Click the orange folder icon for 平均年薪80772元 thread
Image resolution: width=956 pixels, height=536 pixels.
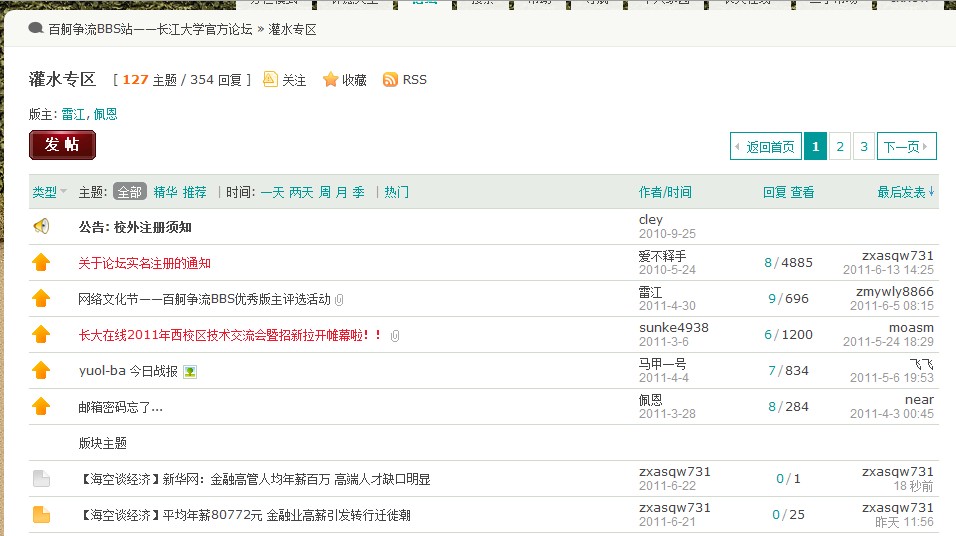pos(41,515)
